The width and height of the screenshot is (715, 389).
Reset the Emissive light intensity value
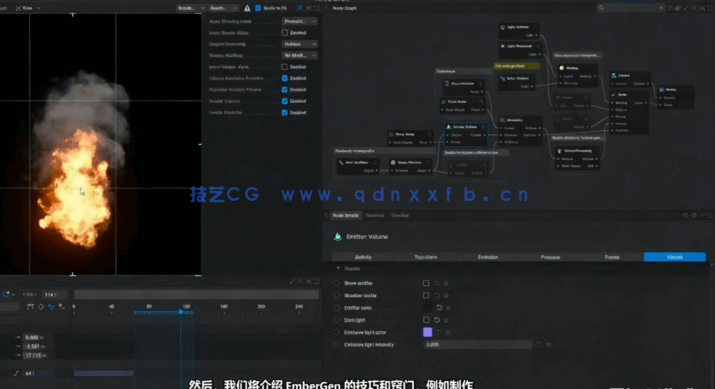(539, 345)
